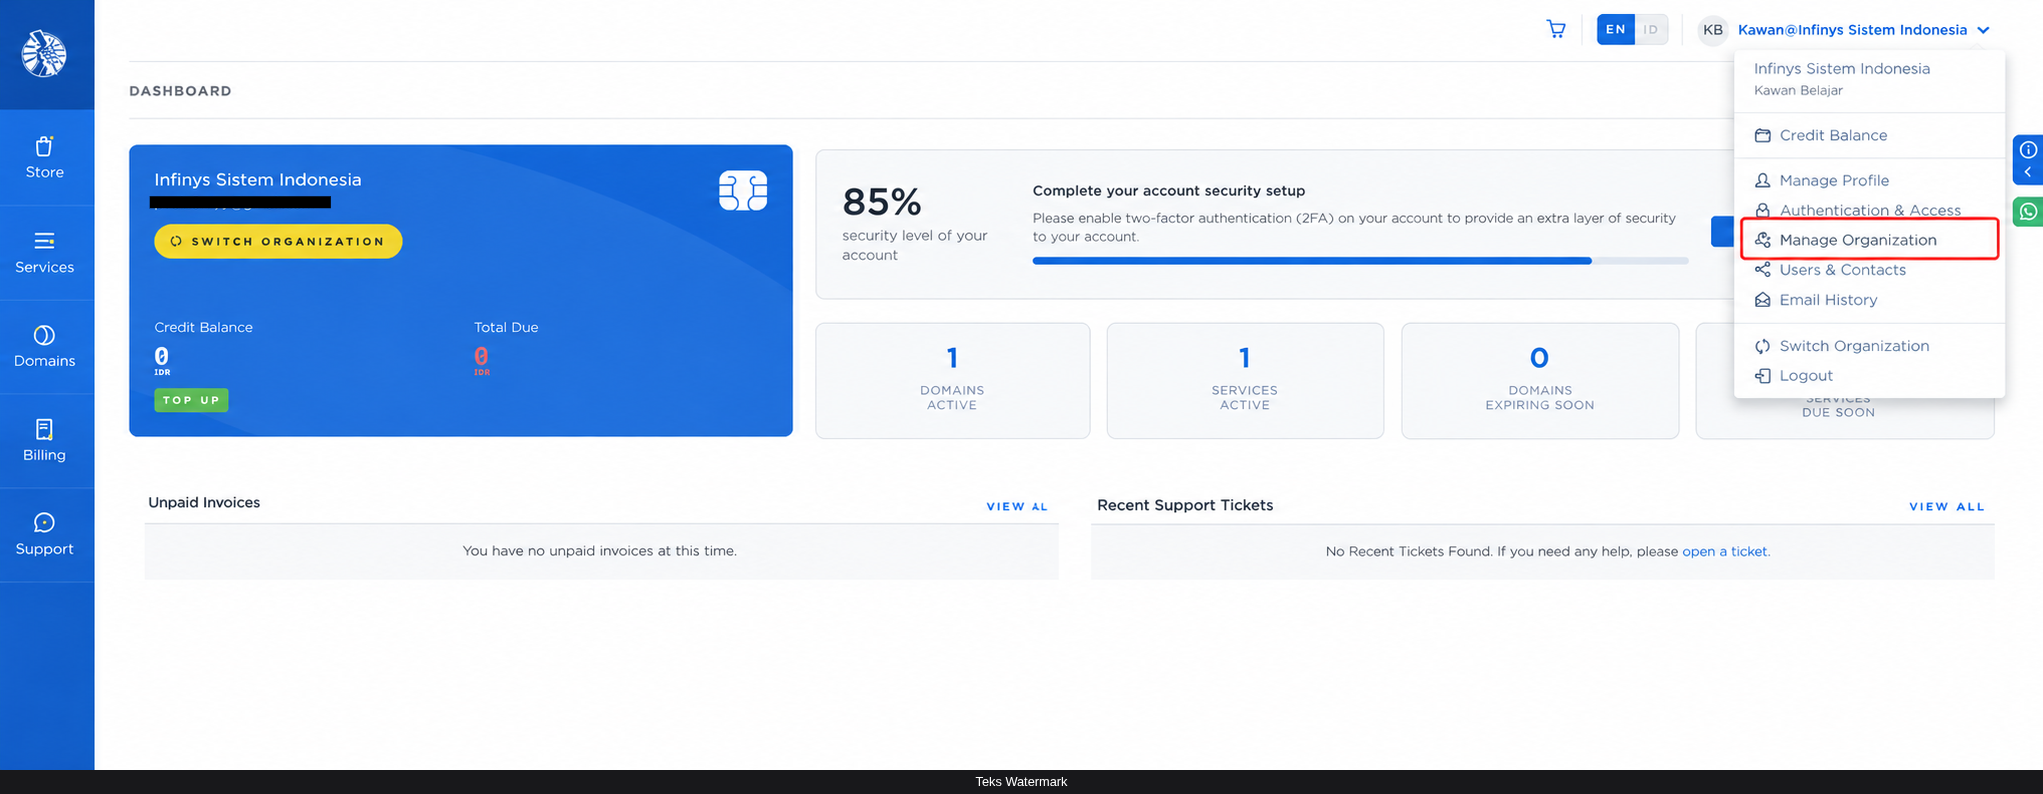
Task: Click Logout in the account menu
Action: point(1806,376)
